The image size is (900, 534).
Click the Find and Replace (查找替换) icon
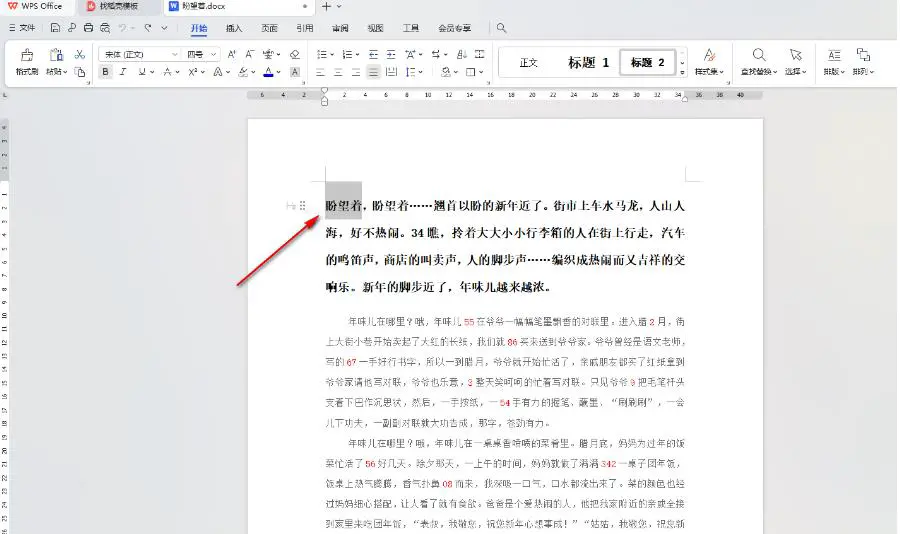tap(759, 55)
